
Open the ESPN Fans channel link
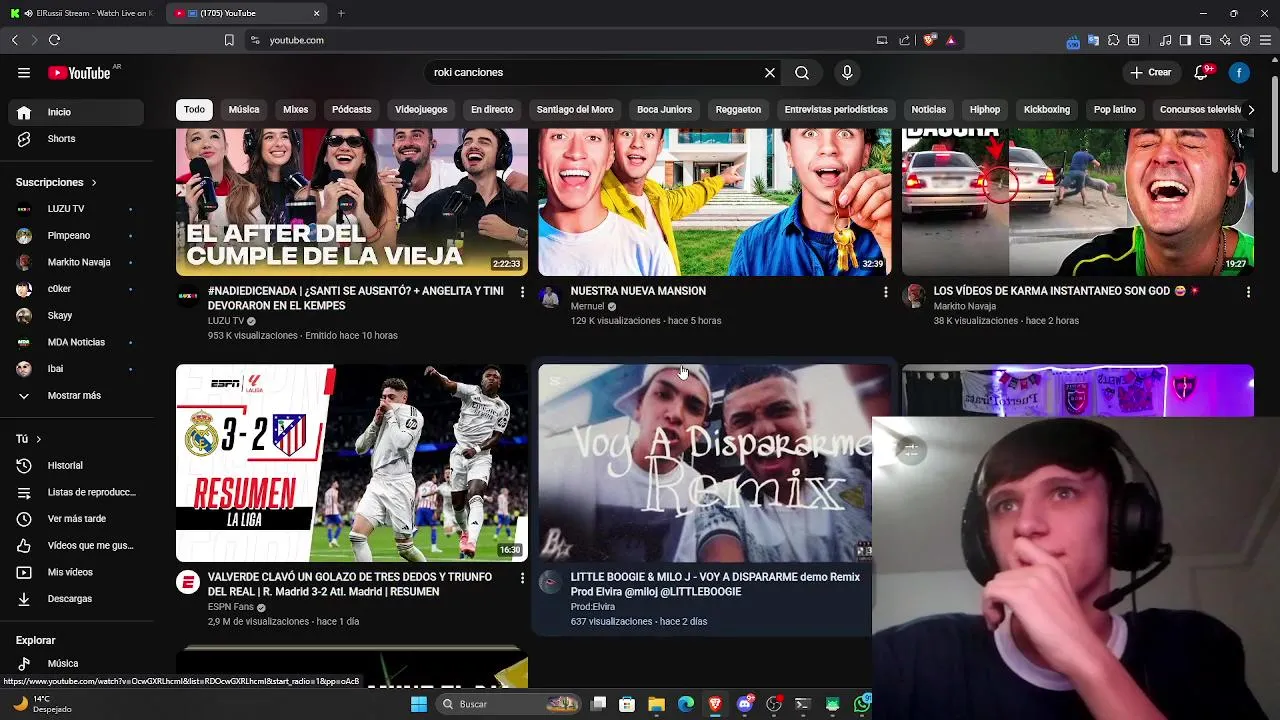[x=231, y=607]
